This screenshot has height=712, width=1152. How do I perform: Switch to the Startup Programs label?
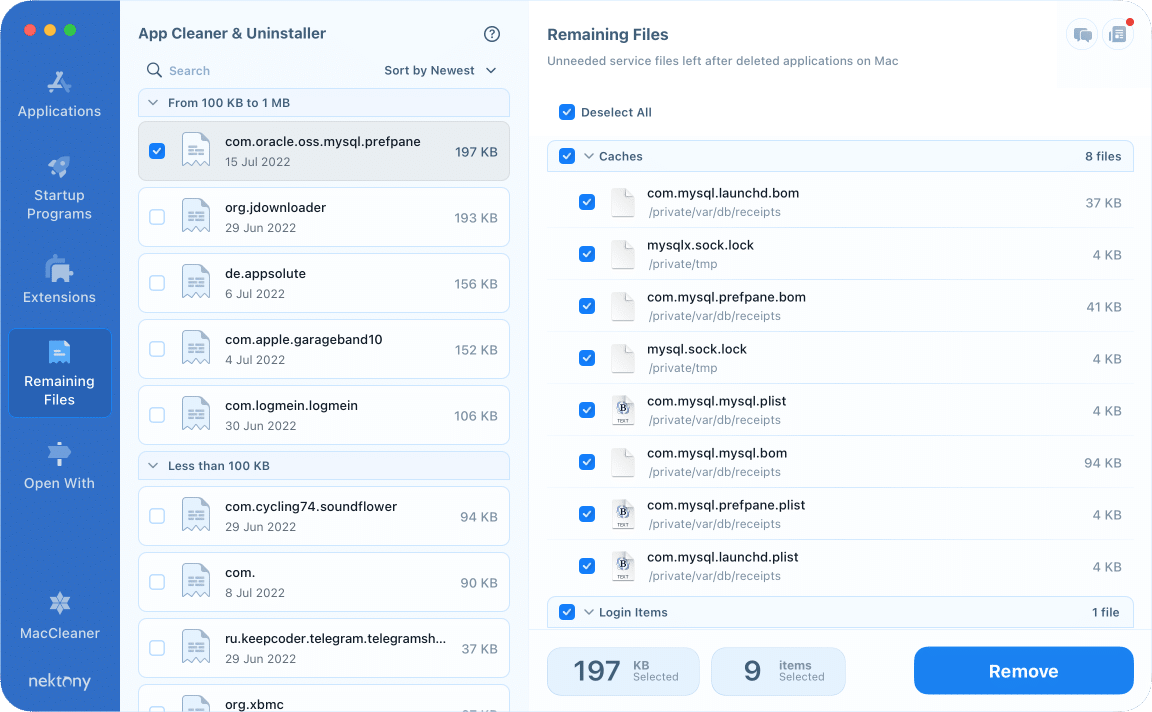point(59,204)
